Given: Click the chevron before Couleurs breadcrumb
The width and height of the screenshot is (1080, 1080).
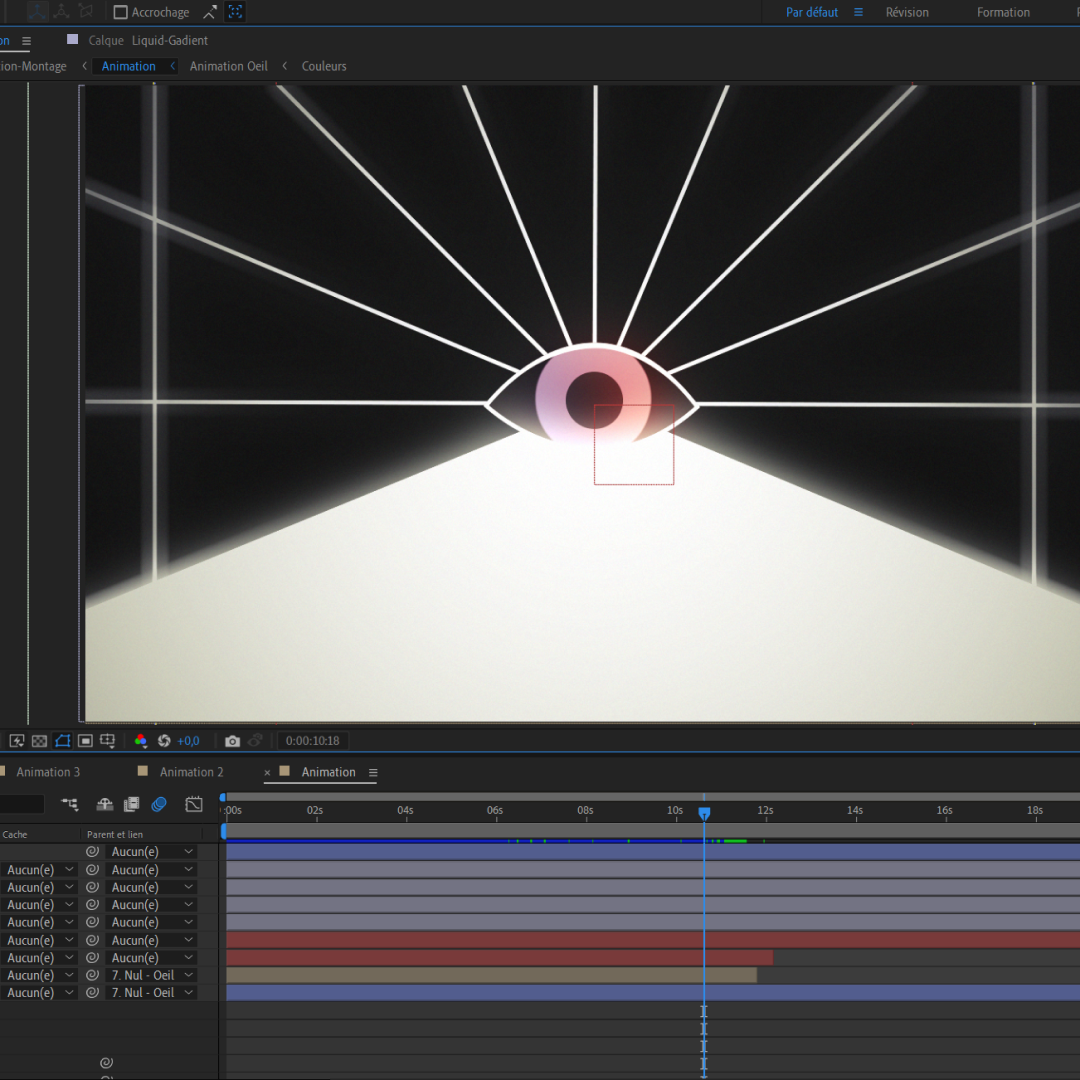Looking at the screenshot, I should (284, 65).
